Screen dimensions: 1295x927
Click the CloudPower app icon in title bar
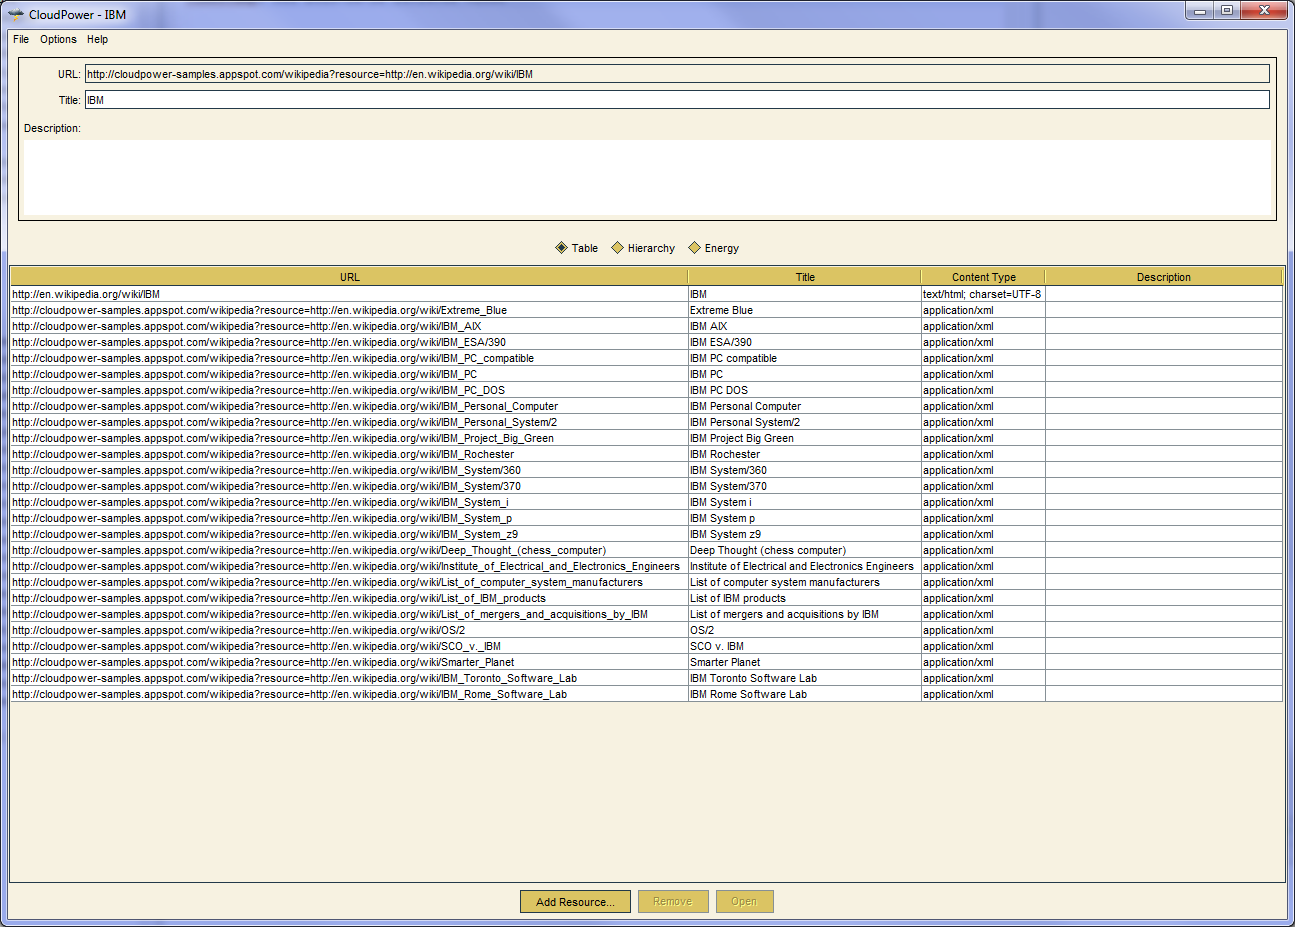tap(16, 15)
